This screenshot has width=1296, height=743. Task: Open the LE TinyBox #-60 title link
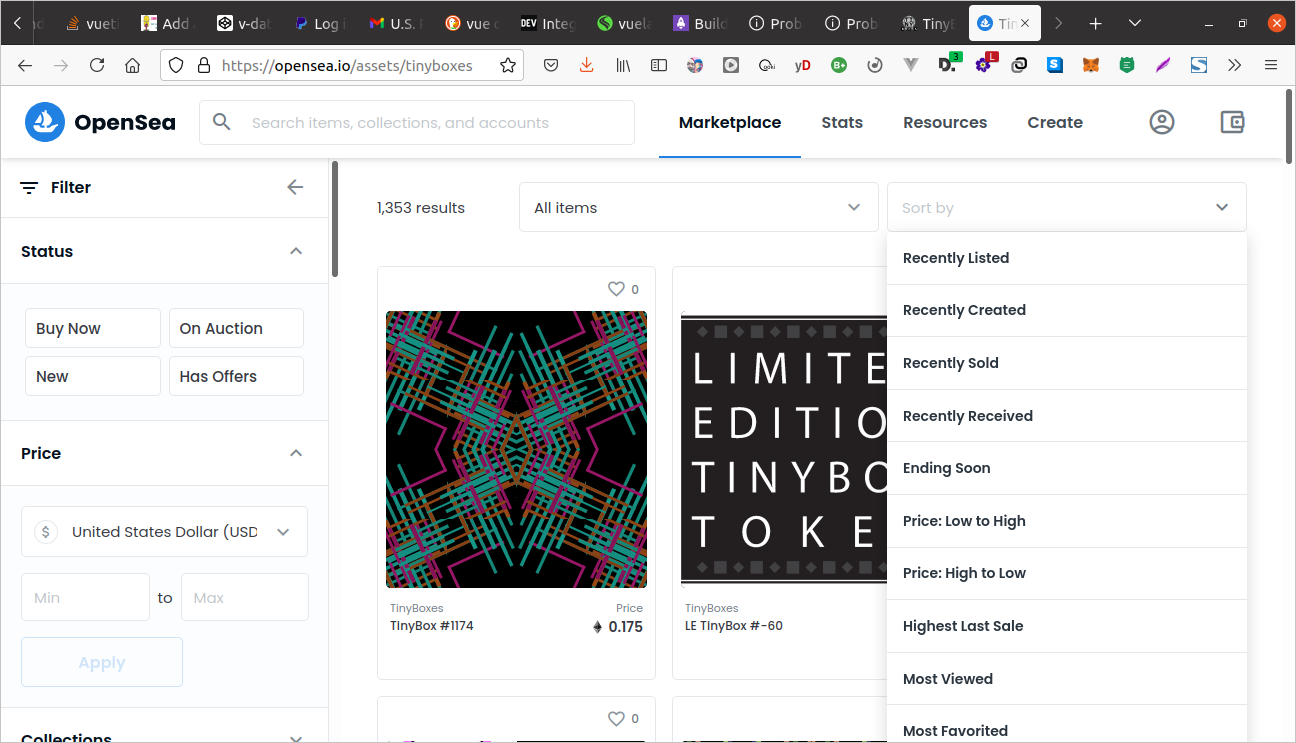coord(734,626)
